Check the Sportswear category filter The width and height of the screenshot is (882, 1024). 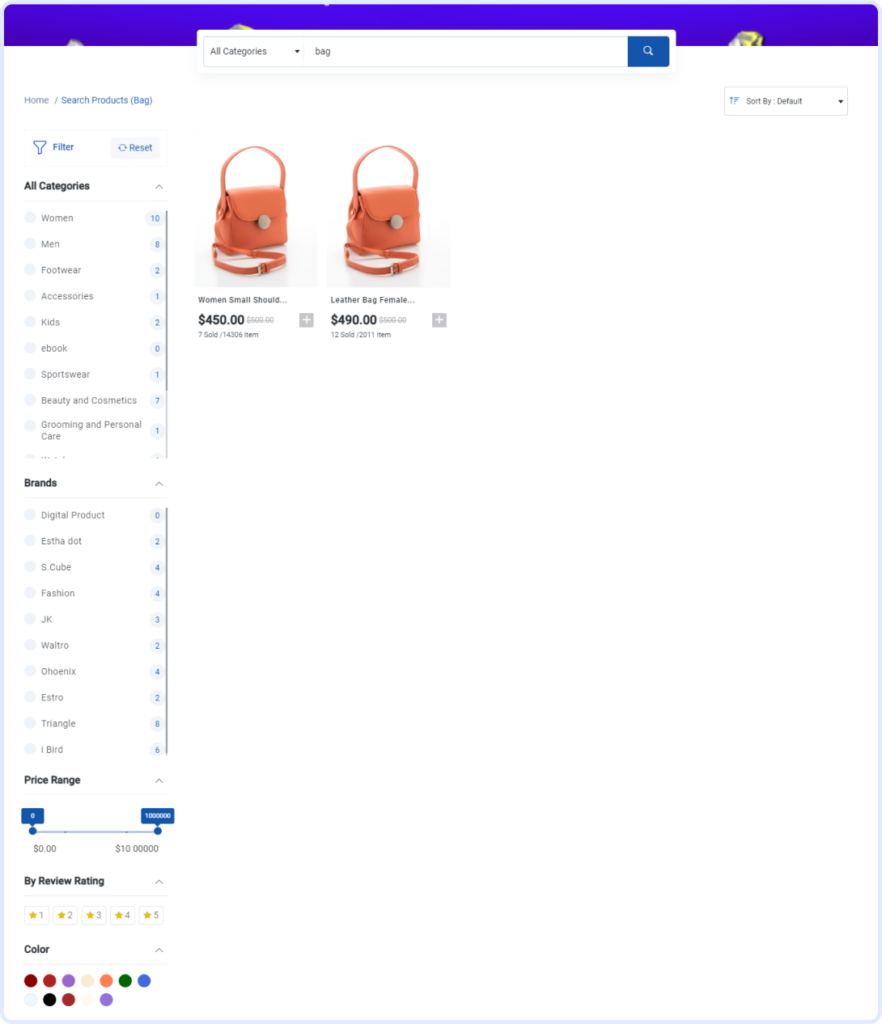pos(30,374)
